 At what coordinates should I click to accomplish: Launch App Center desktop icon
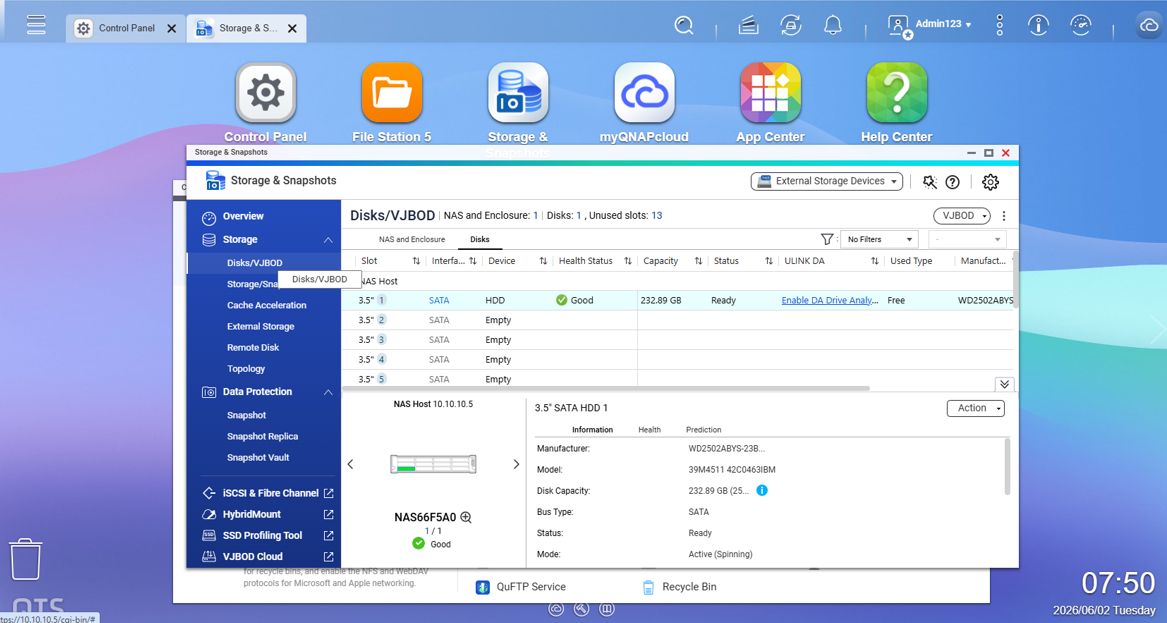click(x=770, y=93)
